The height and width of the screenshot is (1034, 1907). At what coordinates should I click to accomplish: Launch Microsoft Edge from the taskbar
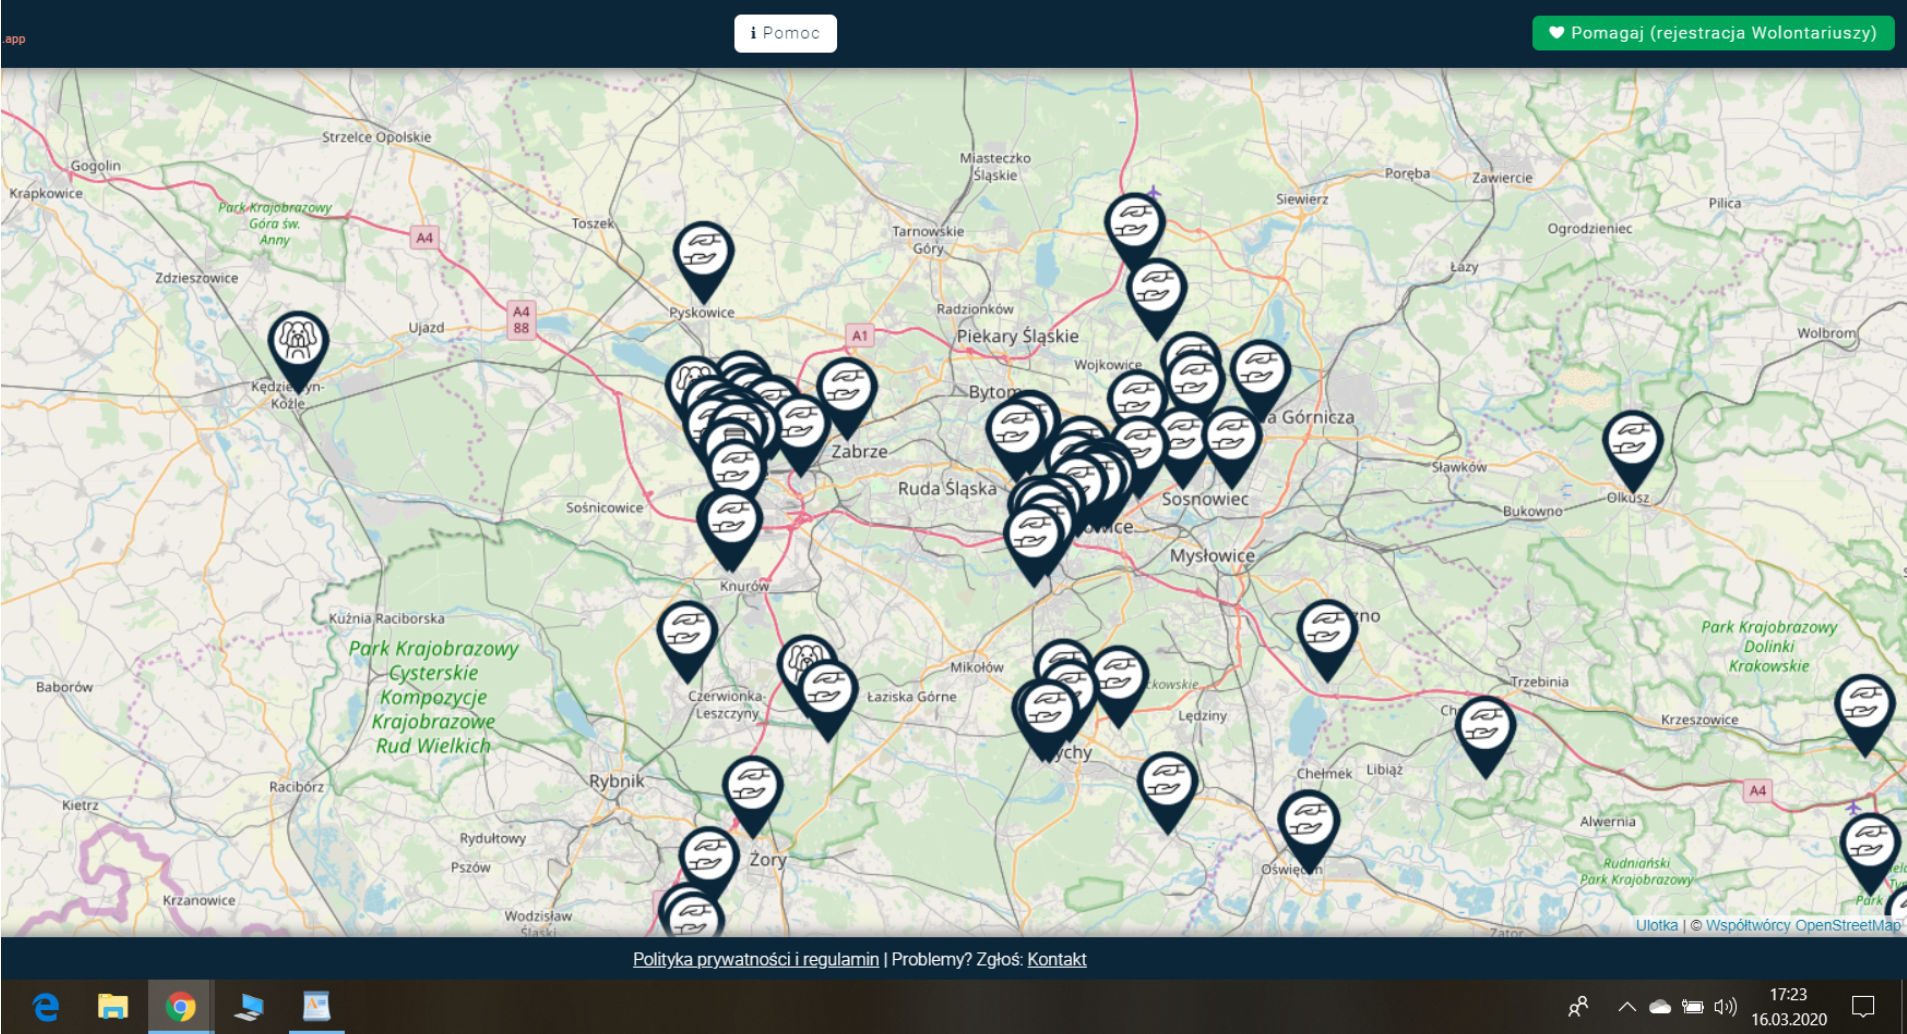[x=45, y=1006]
